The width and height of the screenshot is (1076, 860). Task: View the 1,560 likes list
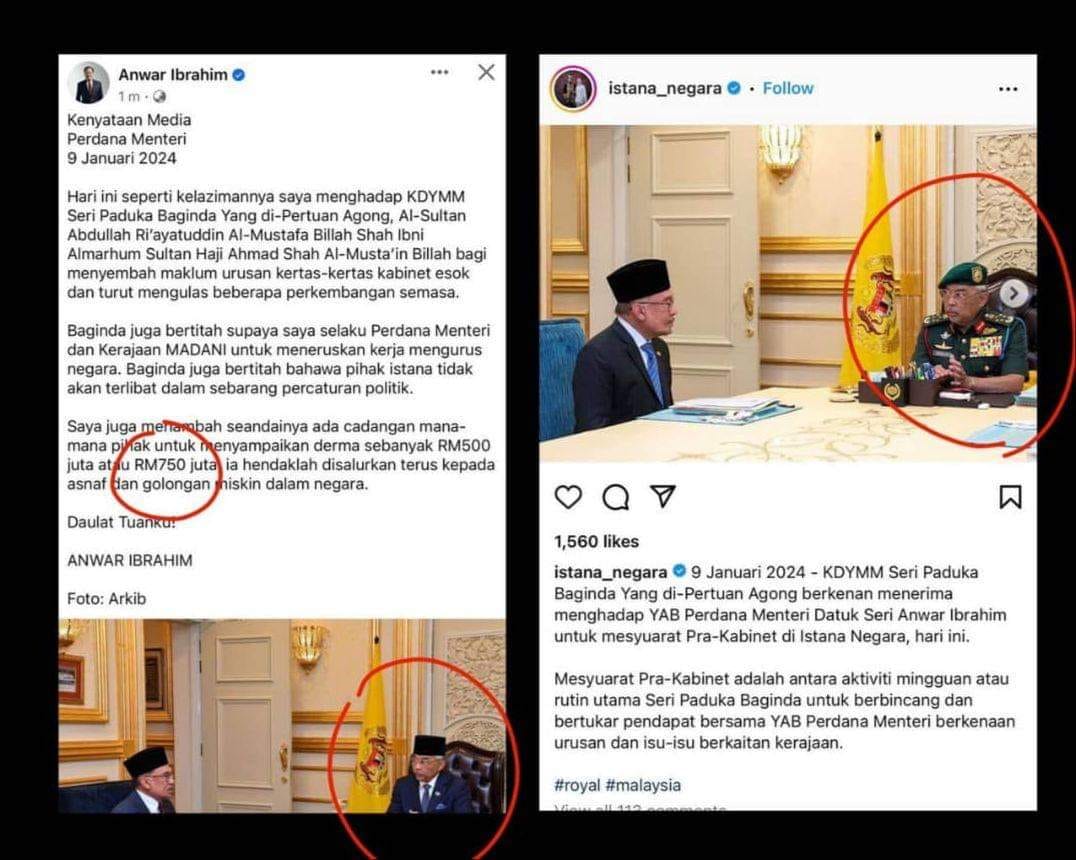596,542
